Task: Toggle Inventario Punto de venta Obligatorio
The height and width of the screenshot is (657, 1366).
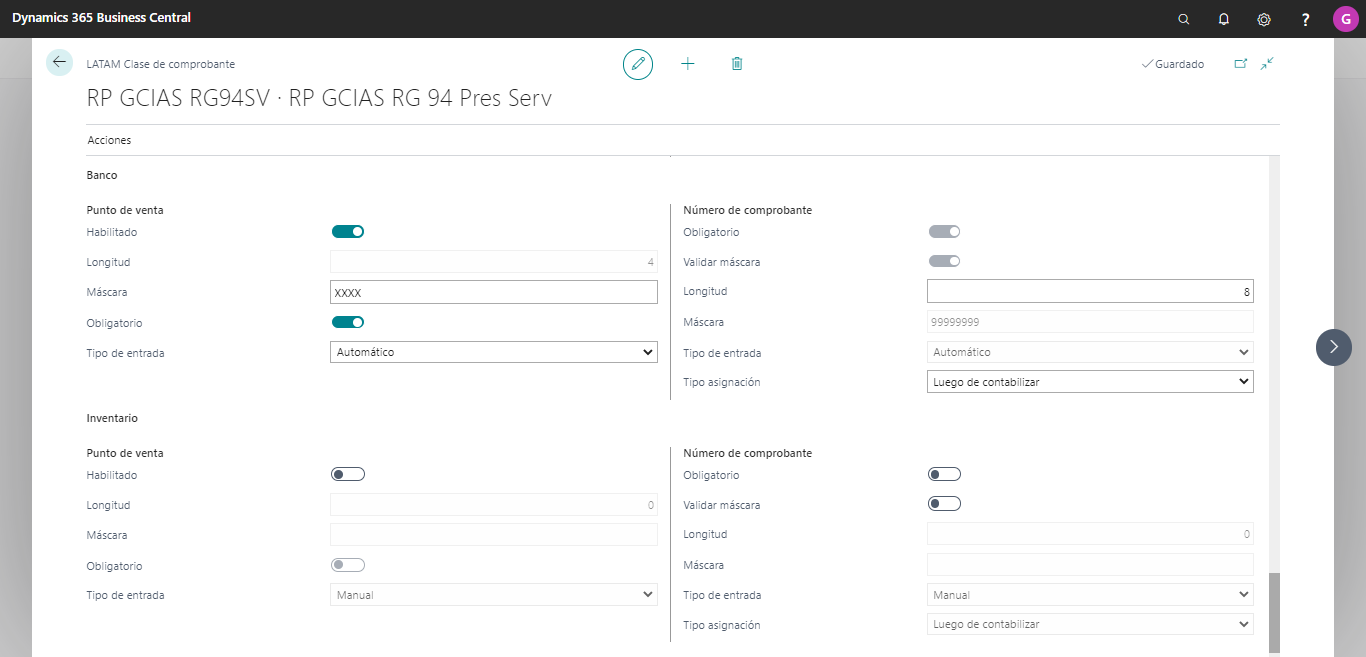Action: (x=348, y=565)
